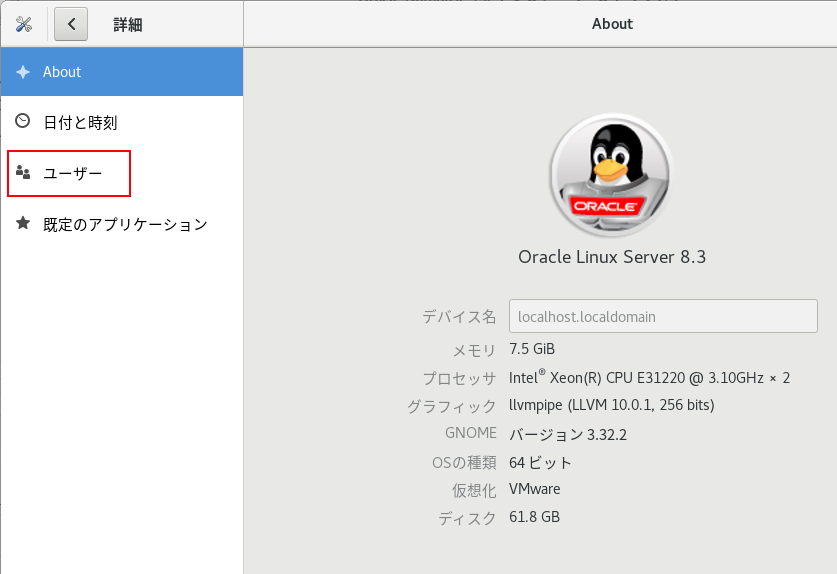The width and height of the screenshot is (837, 574).
Task: Click the 7.5 GiB memory value
Action: click(532, 349)
